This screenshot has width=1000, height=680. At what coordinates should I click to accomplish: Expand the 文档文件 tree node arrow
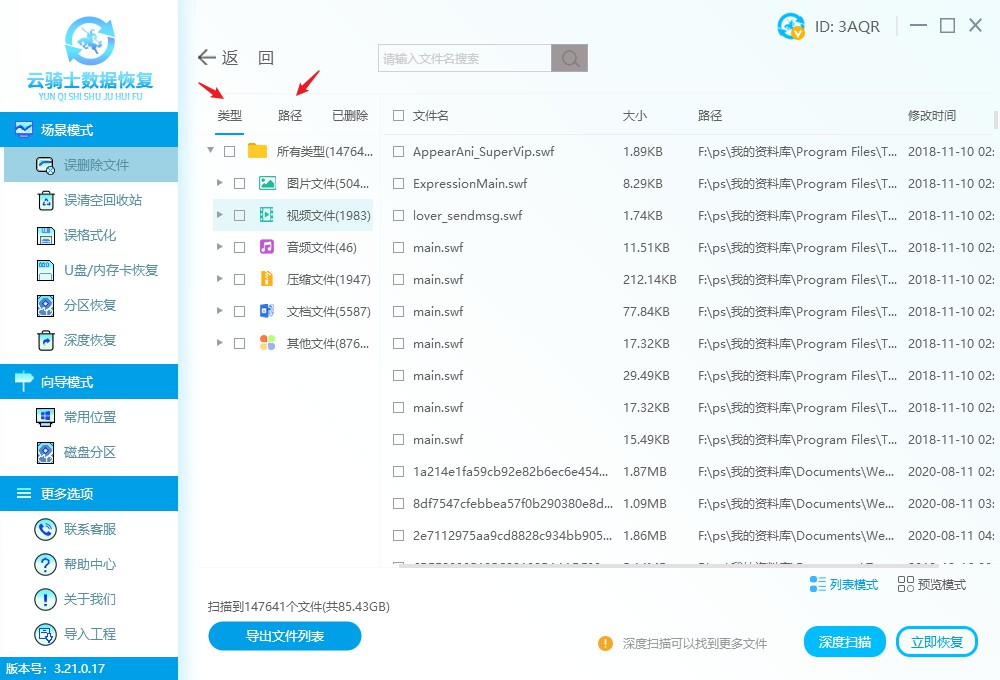tap(219, 311)
